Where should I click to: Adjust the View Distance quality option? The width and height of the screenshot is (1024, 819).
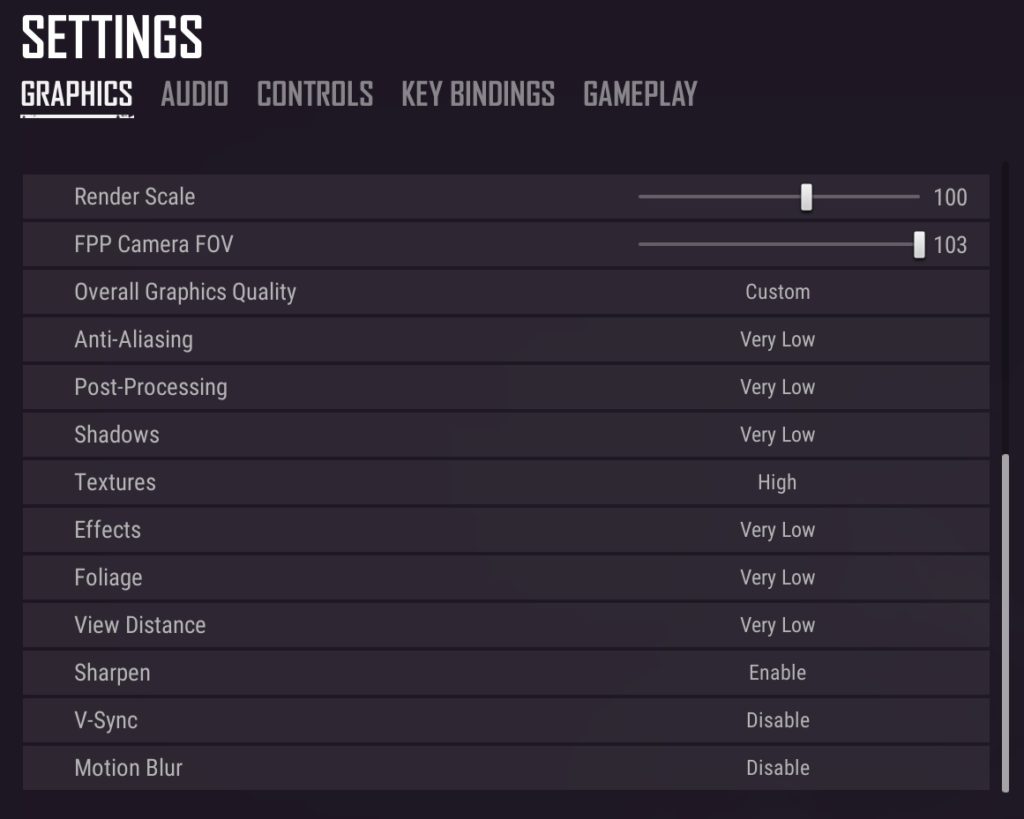(x=777, y=625)
